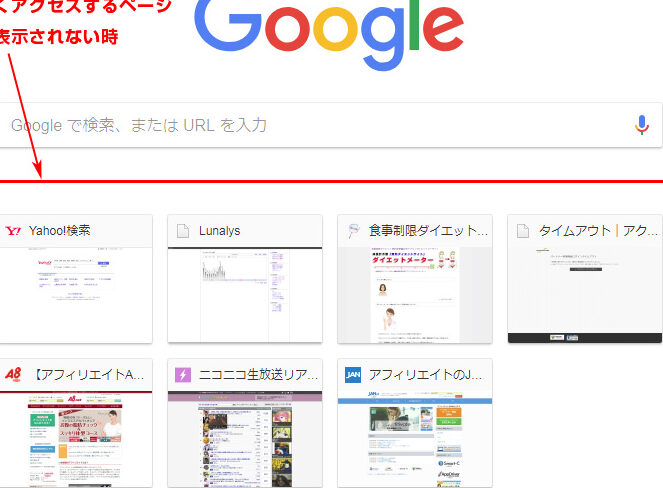Image resolution: width=663 pixels, height=488 pixels.
Task: Open the タイムアウト tile title
Action: 598,231
